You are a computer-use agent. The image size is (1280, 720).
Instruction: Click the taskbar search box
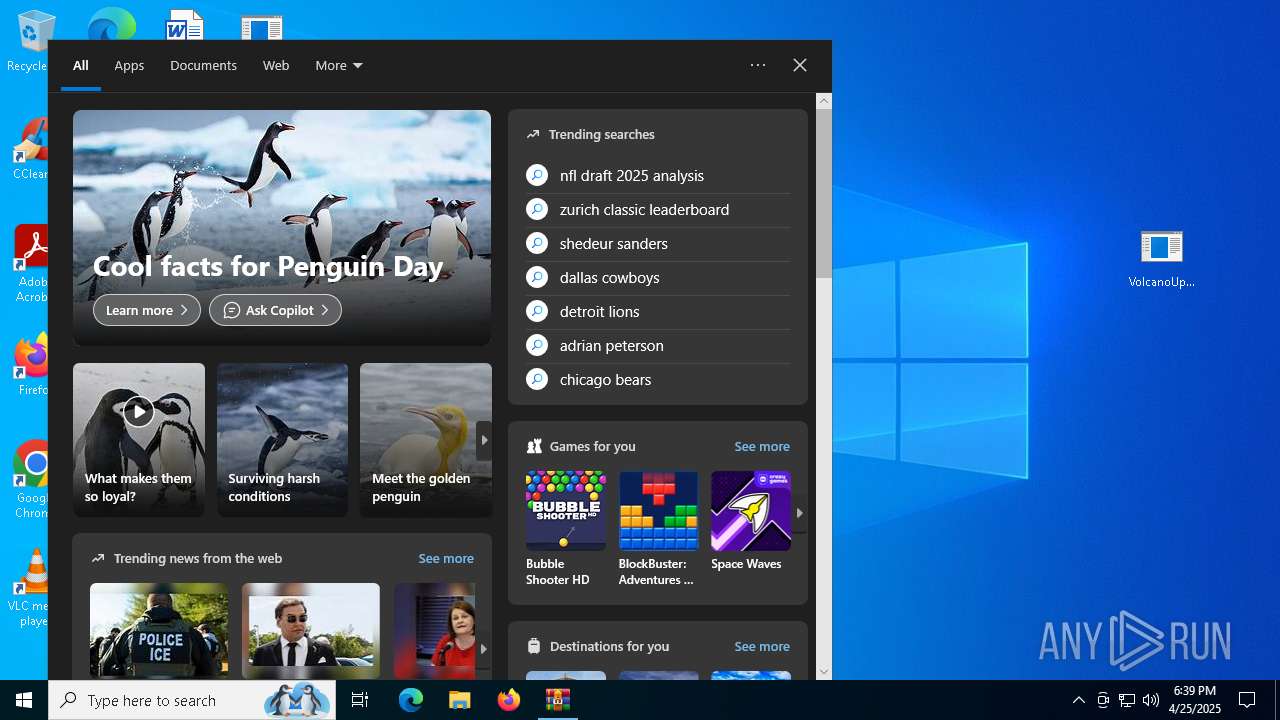click(194, 700)
